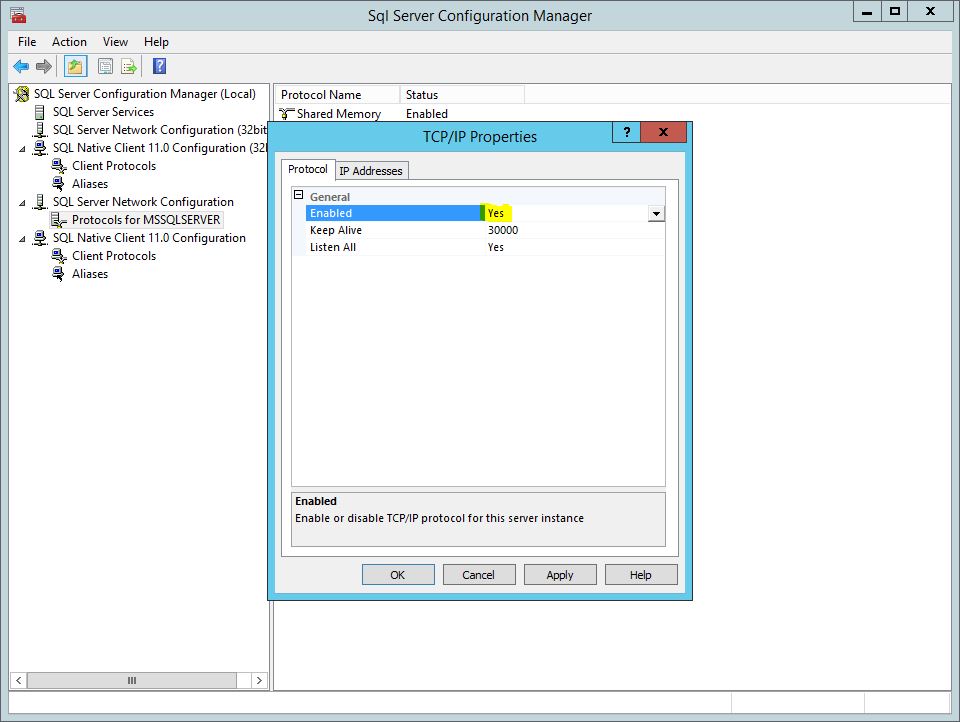This screenshot has width=960, height=722.
Task: Open the Help menu
Action: click(x=156, y=42)
